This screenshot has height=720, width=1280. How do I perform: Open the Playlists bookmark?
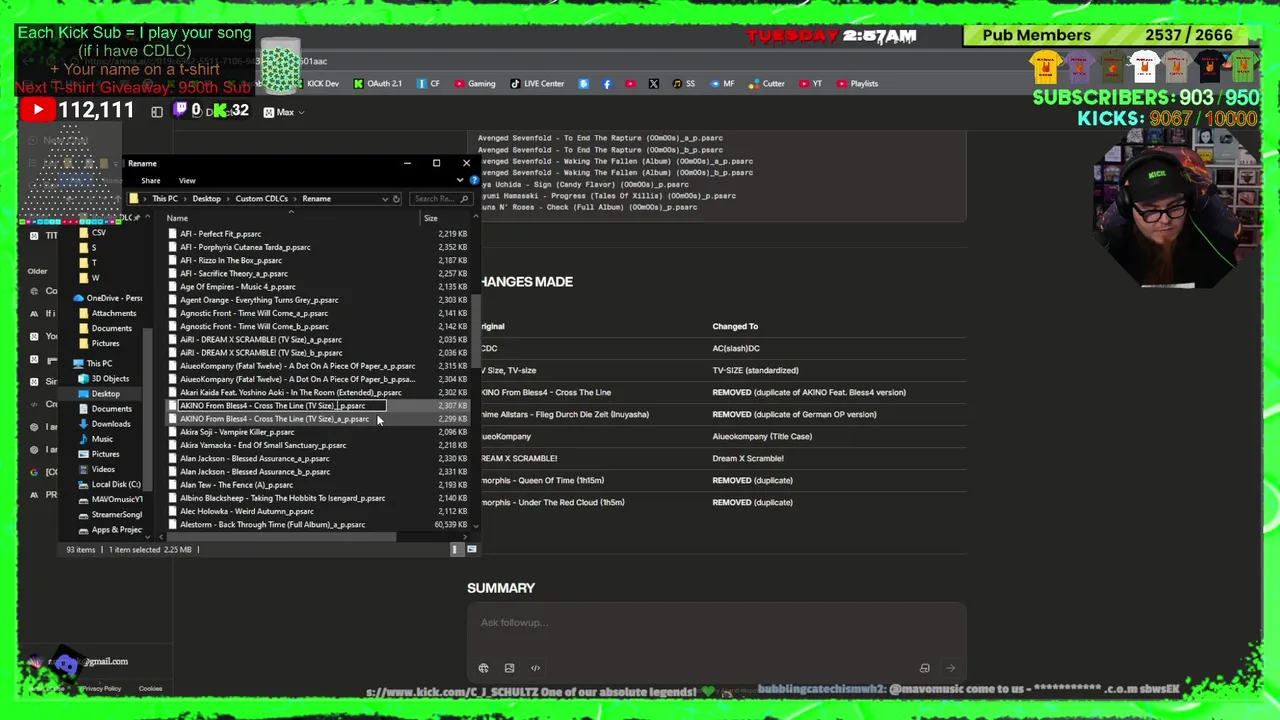point(857,84)
